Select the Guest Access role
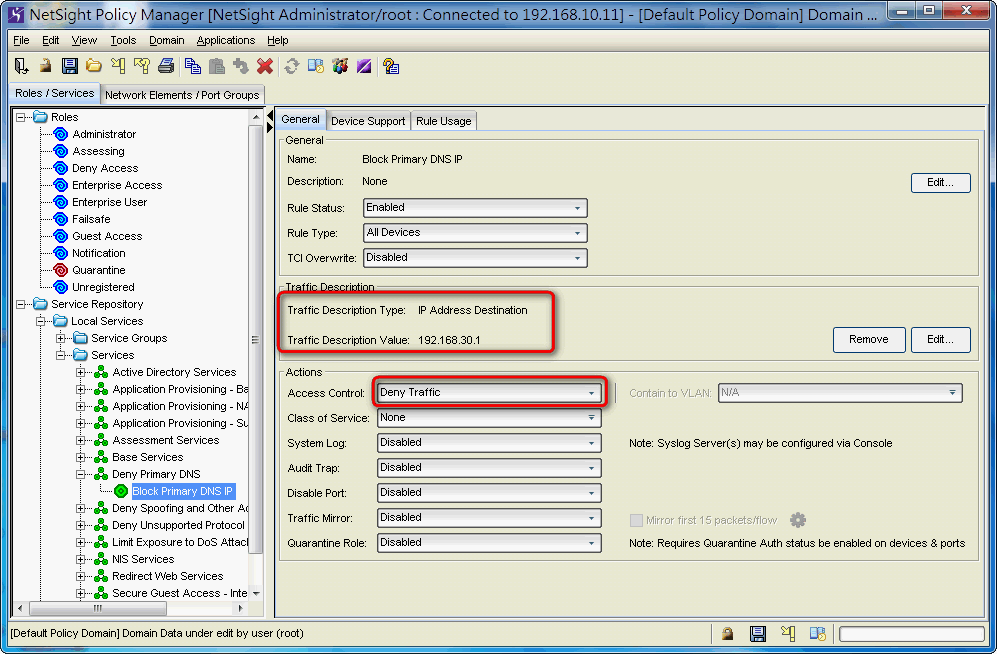Viewport: 997px width, 654px height. coord(107,236)
